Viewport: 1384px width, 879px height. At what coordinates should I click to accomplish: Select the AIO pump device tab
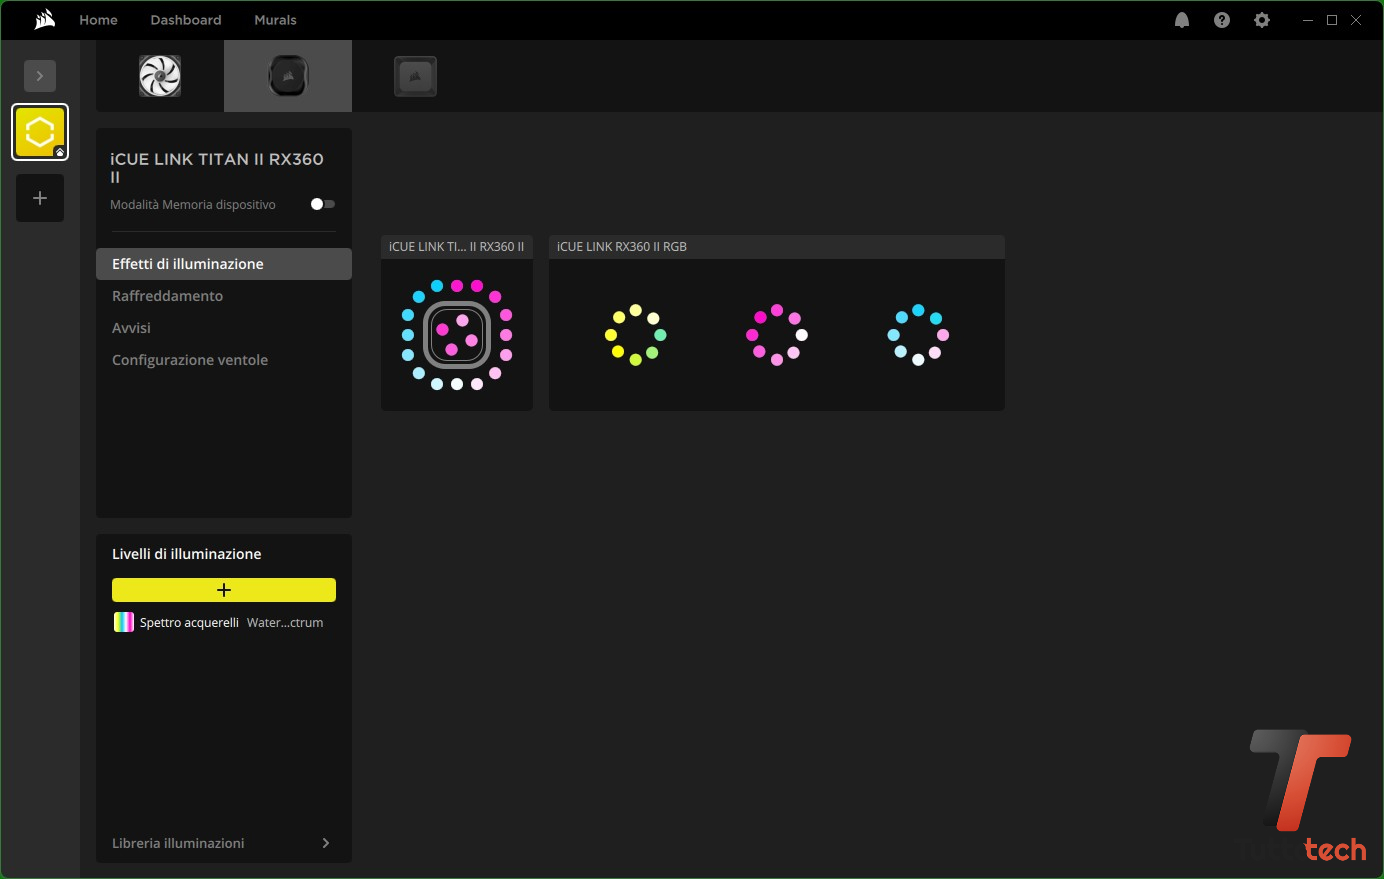288,76
